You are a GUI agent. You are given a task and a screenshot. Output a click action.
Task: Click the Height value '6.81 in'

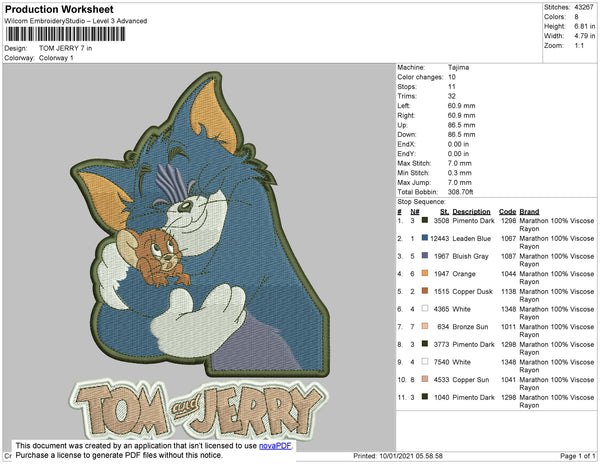click(585, 26)
